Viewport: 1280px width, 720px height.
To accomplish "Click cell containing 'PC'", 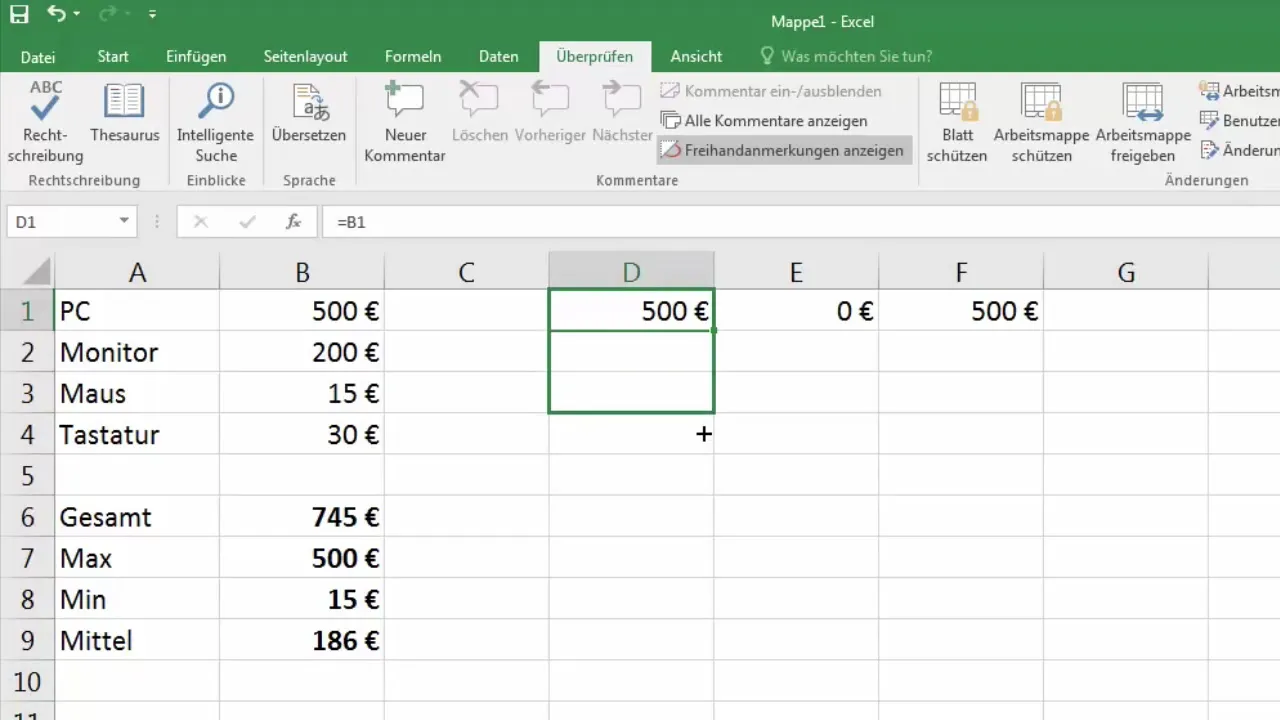I will click(x=137, y=311).
